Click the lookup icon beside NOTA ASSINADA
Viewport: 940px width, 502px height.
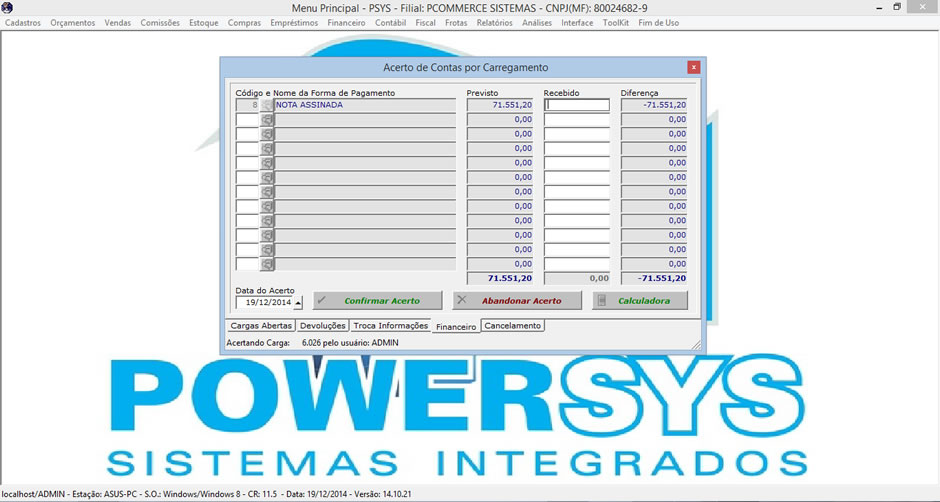[266, 105]
